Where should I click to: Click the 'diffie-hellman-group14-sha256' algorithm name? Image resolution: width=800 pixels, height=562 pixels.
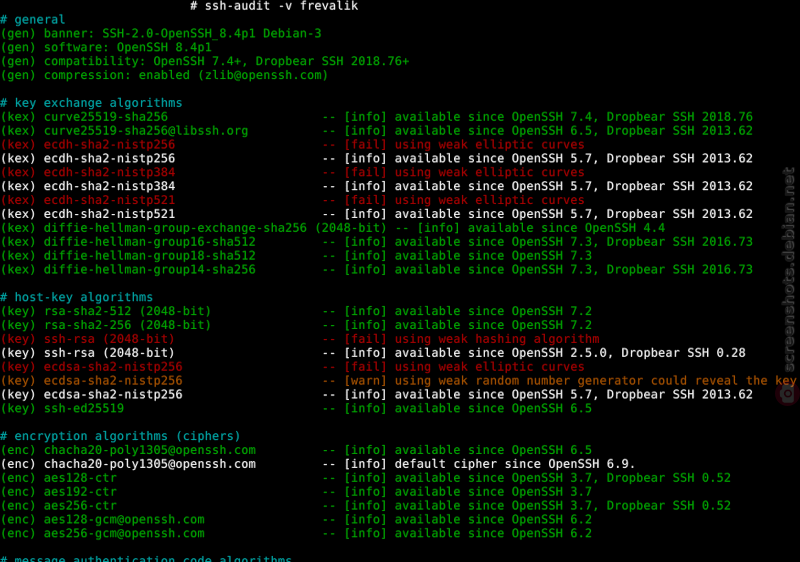click(149, 270)
